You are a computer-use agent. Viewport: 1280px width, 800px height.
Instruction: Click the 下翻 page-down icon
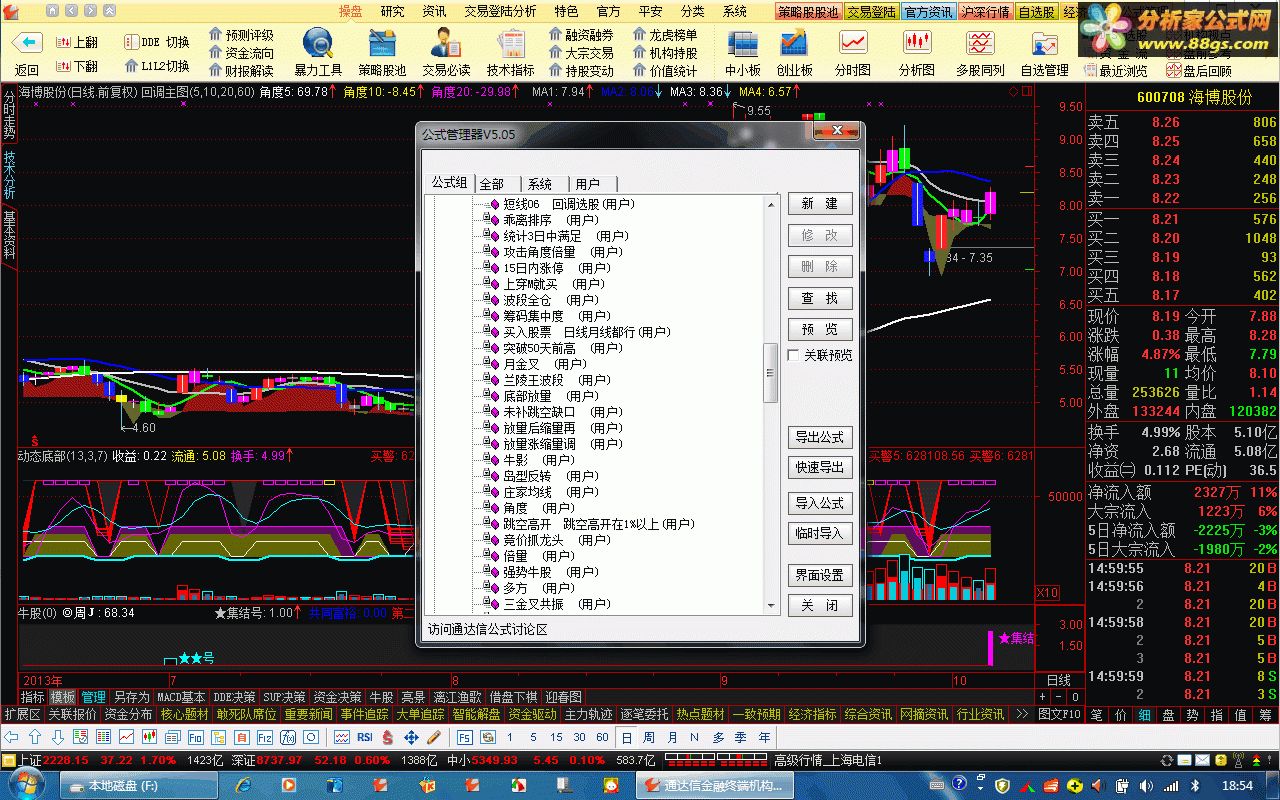coord(62,66)
